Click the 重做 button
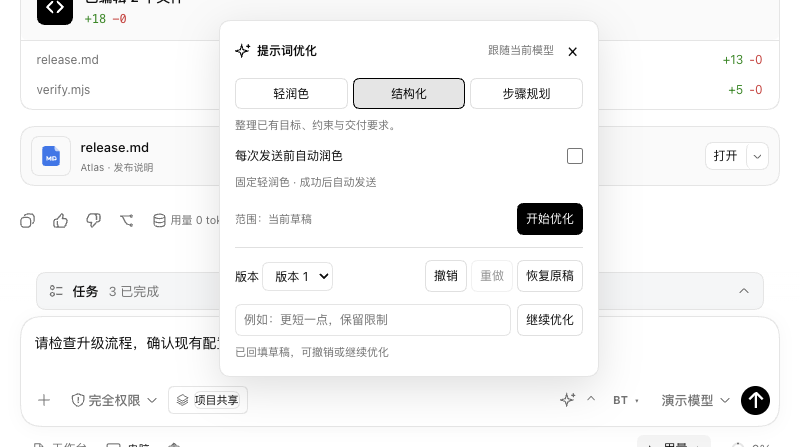The width and height of the screenshot is (800, 447). tap(492, 276)
